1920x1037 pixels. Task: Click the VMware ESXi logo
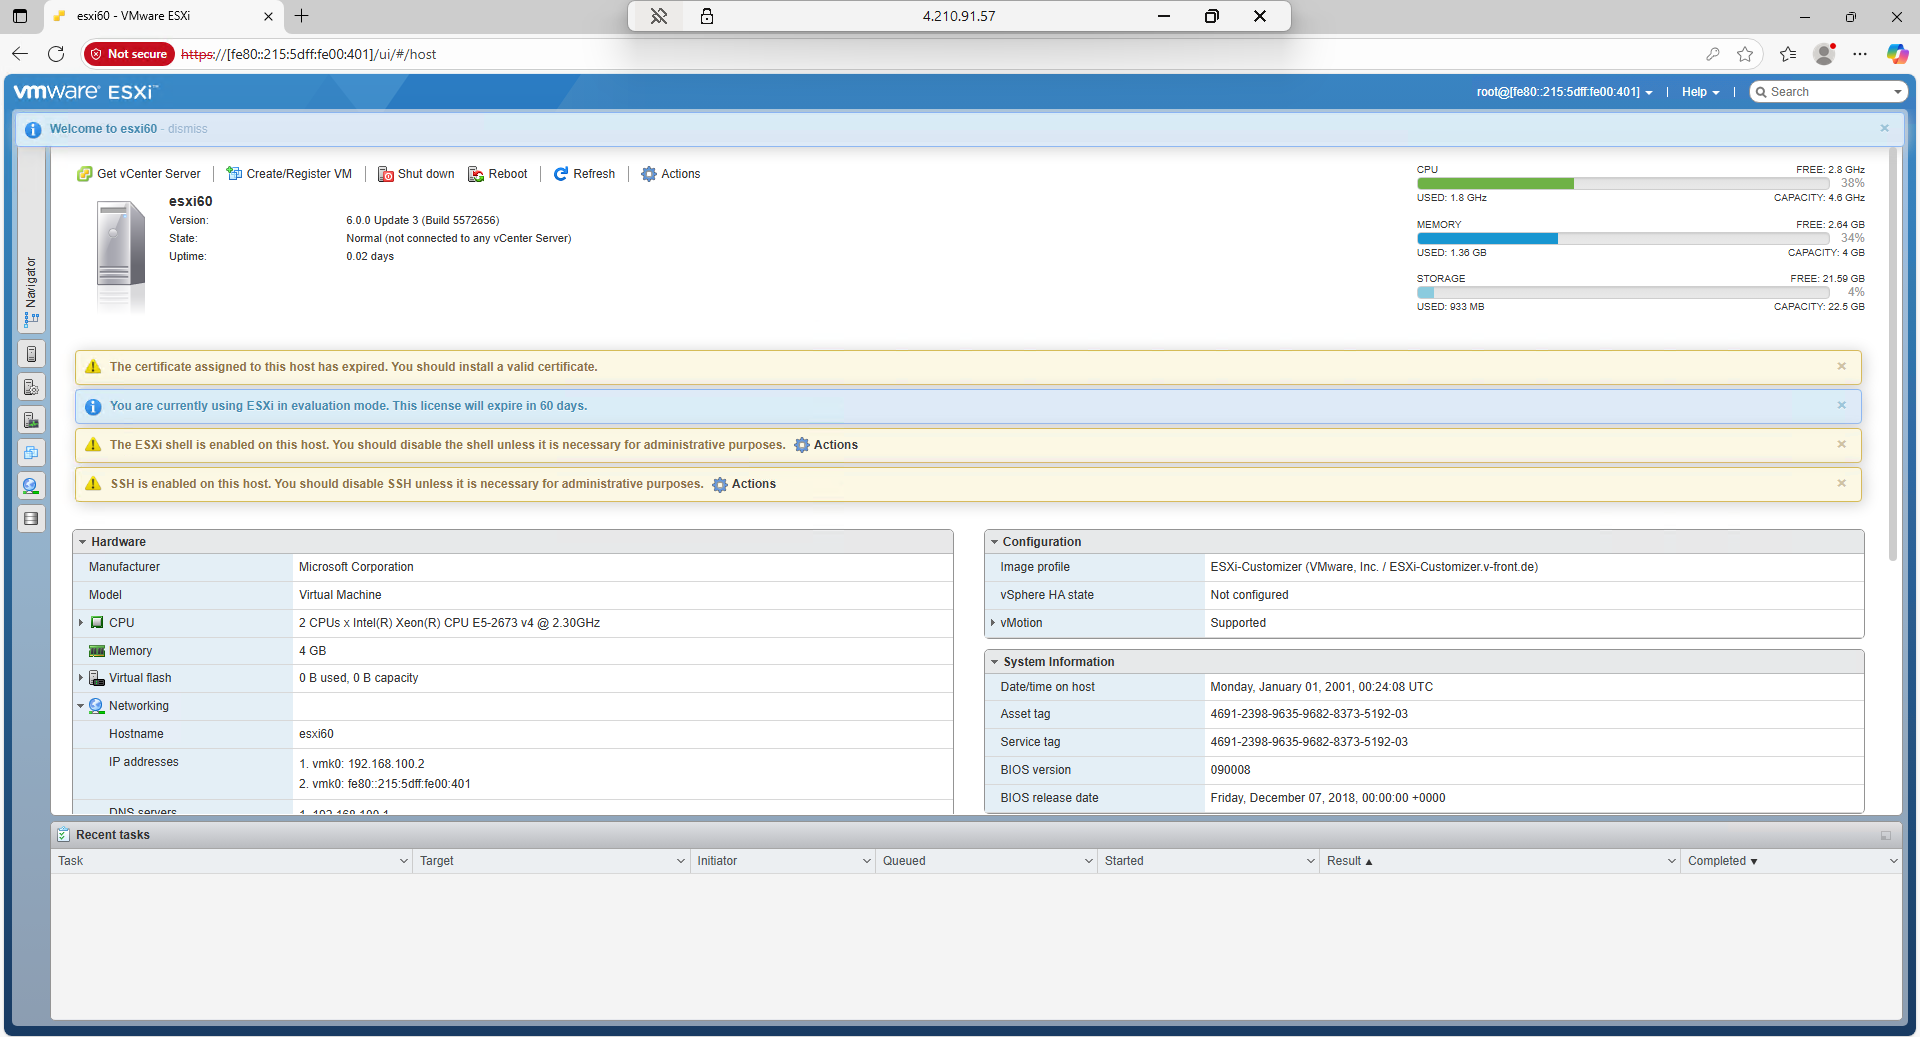click(85, 92)
